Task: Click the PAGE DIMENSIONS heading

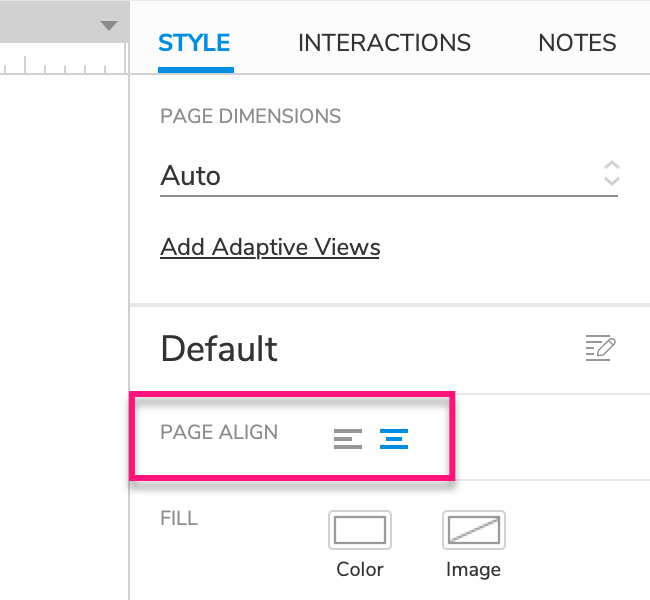Action: [250, 116]
